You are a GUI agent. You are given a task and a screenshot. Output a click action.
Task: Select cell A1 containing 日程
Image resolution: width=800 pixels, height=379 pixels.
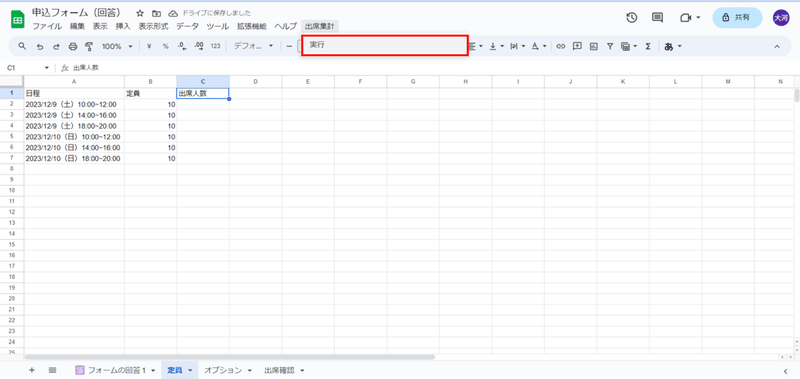point(74,93)
